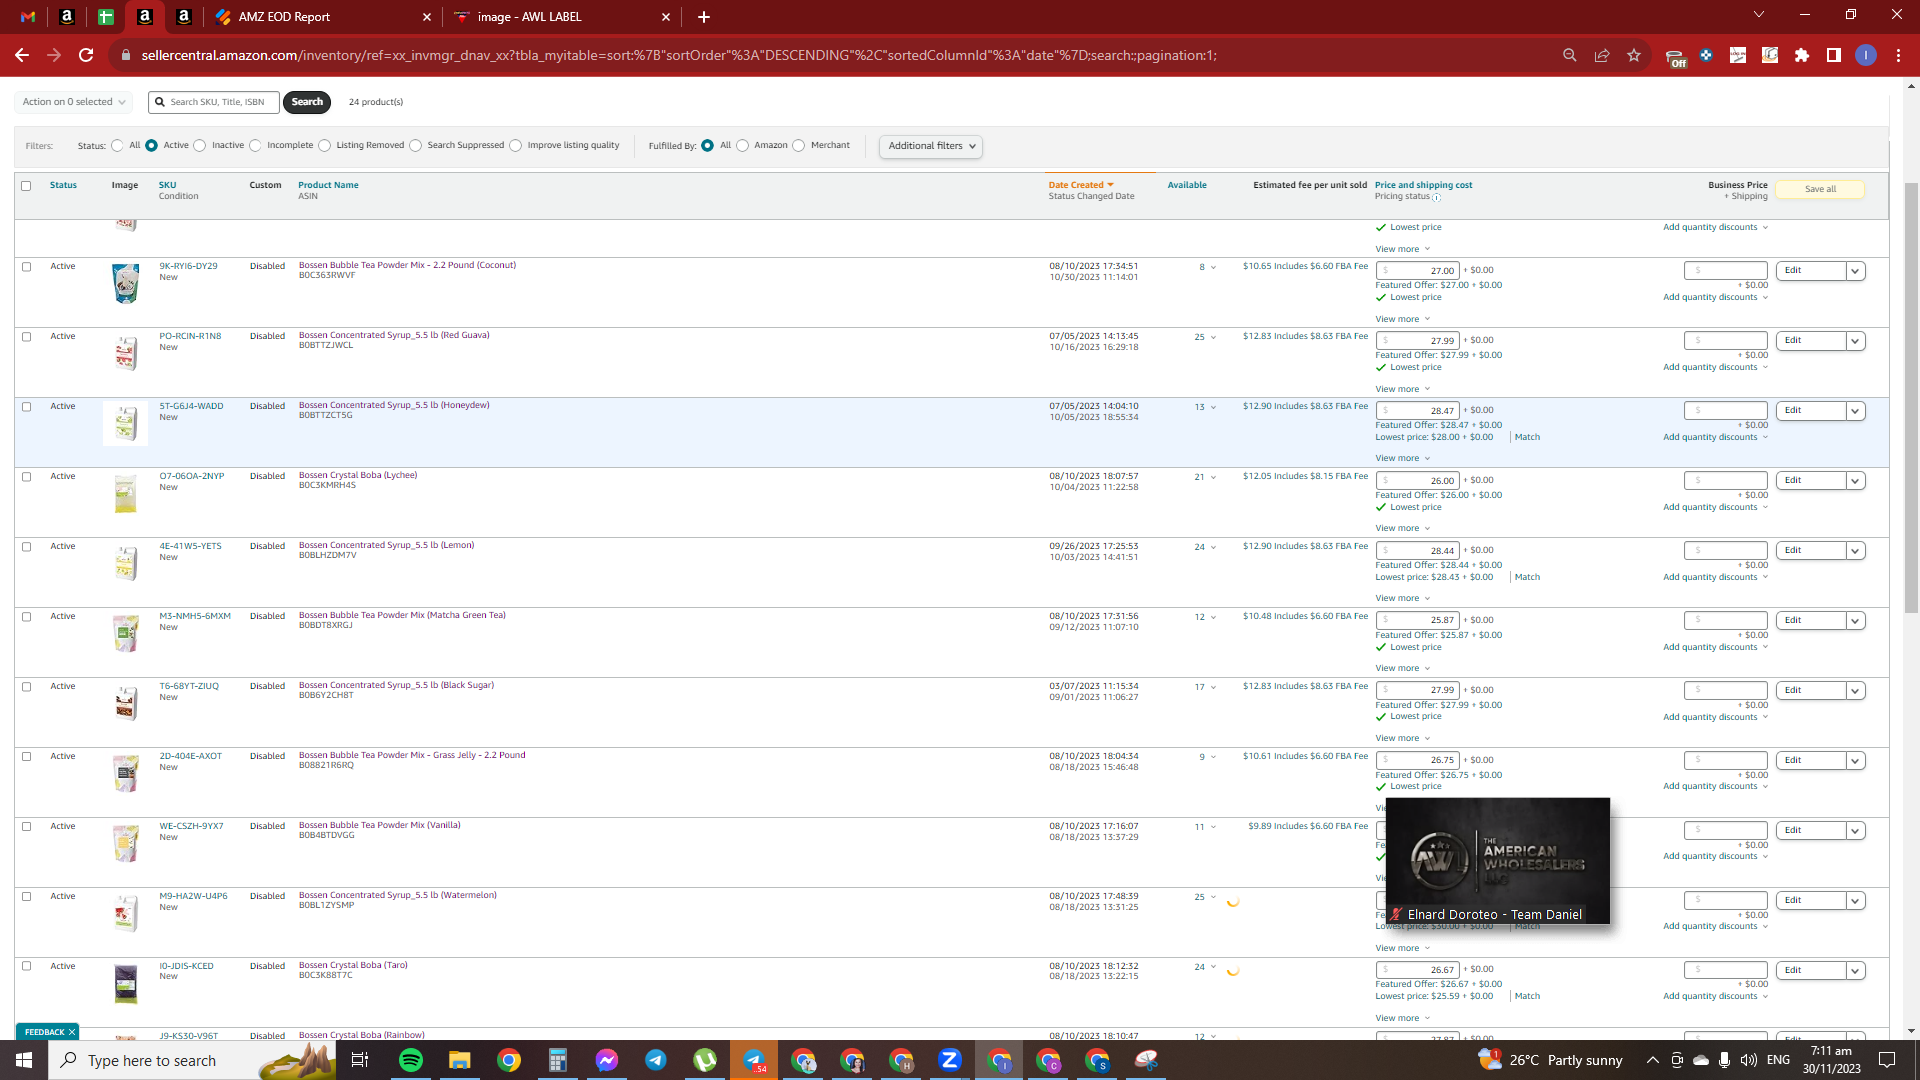Focus the Search SKU, Title, ISBN field

click(214, 102)
